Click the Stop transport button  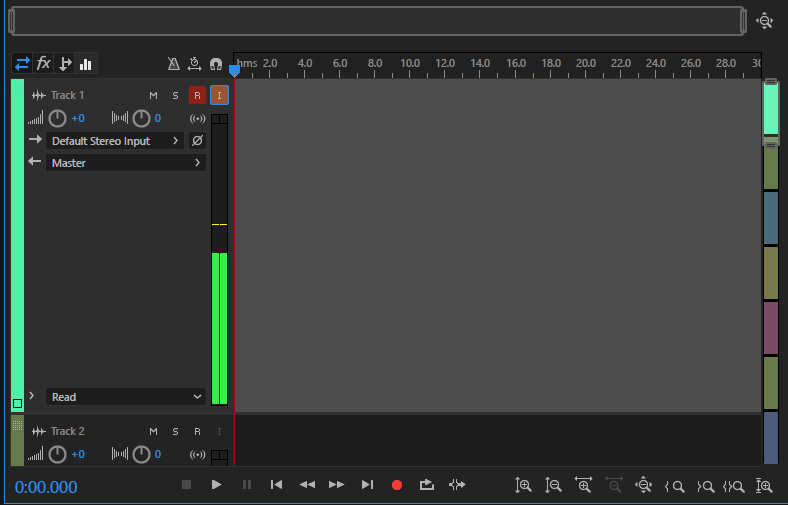point(186,485)
